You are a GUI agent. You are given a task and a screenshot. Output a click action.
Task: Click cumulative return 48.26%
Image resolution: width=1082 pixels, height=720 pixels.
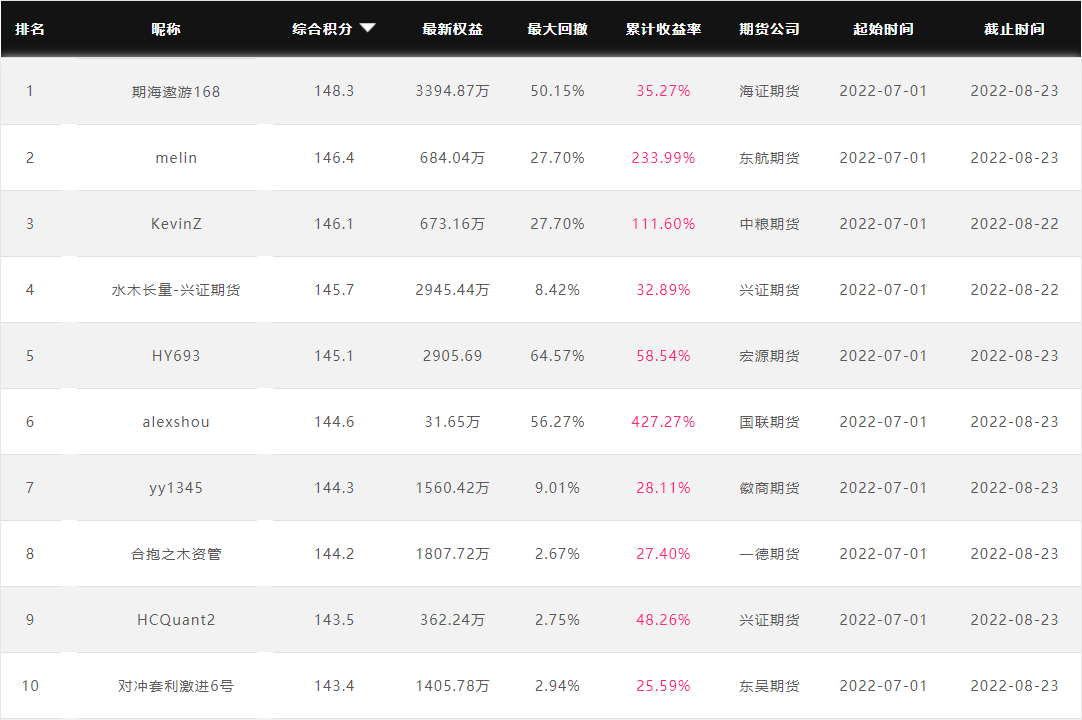click(x=663, y=620)
